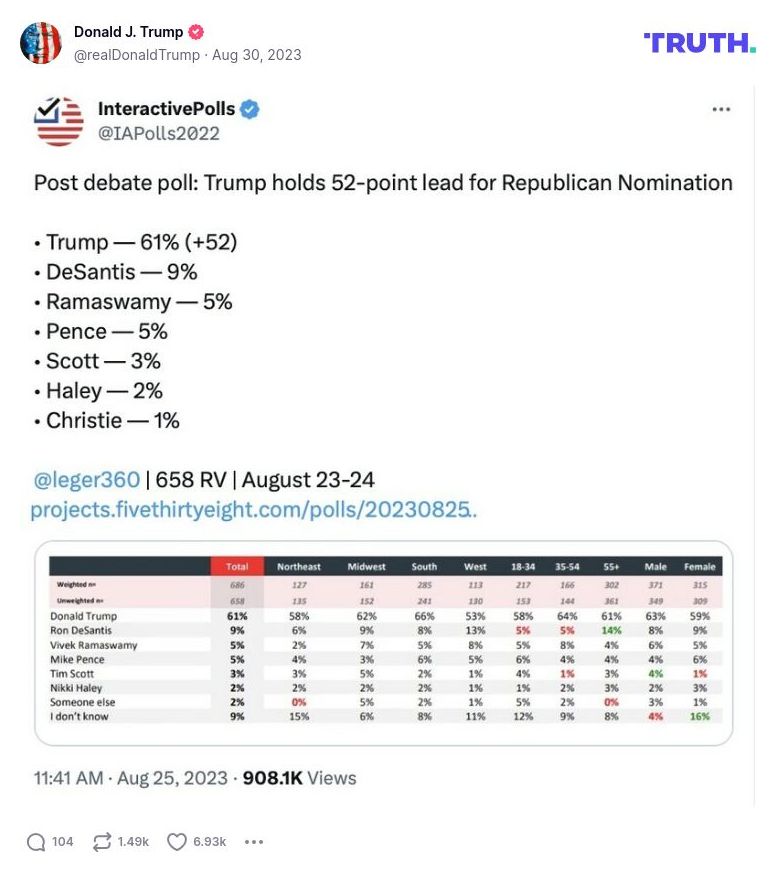
Task: Expand options for the quoted InteractivePolls post
Action: coord(721,107)
